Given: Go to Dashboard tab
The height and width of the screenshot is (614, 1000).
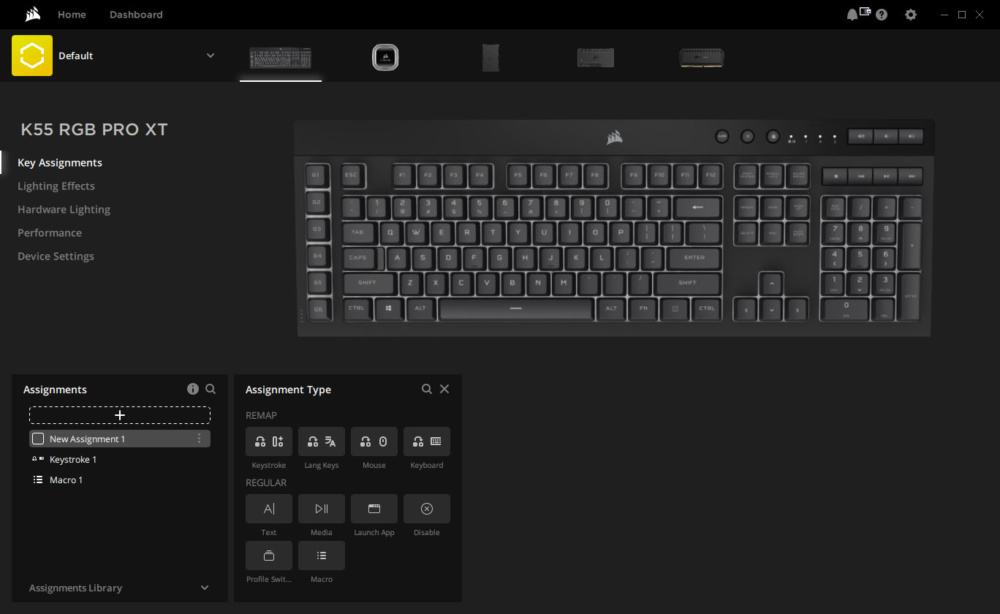Looking at the screenshot, I should click(x=136, y=14).
